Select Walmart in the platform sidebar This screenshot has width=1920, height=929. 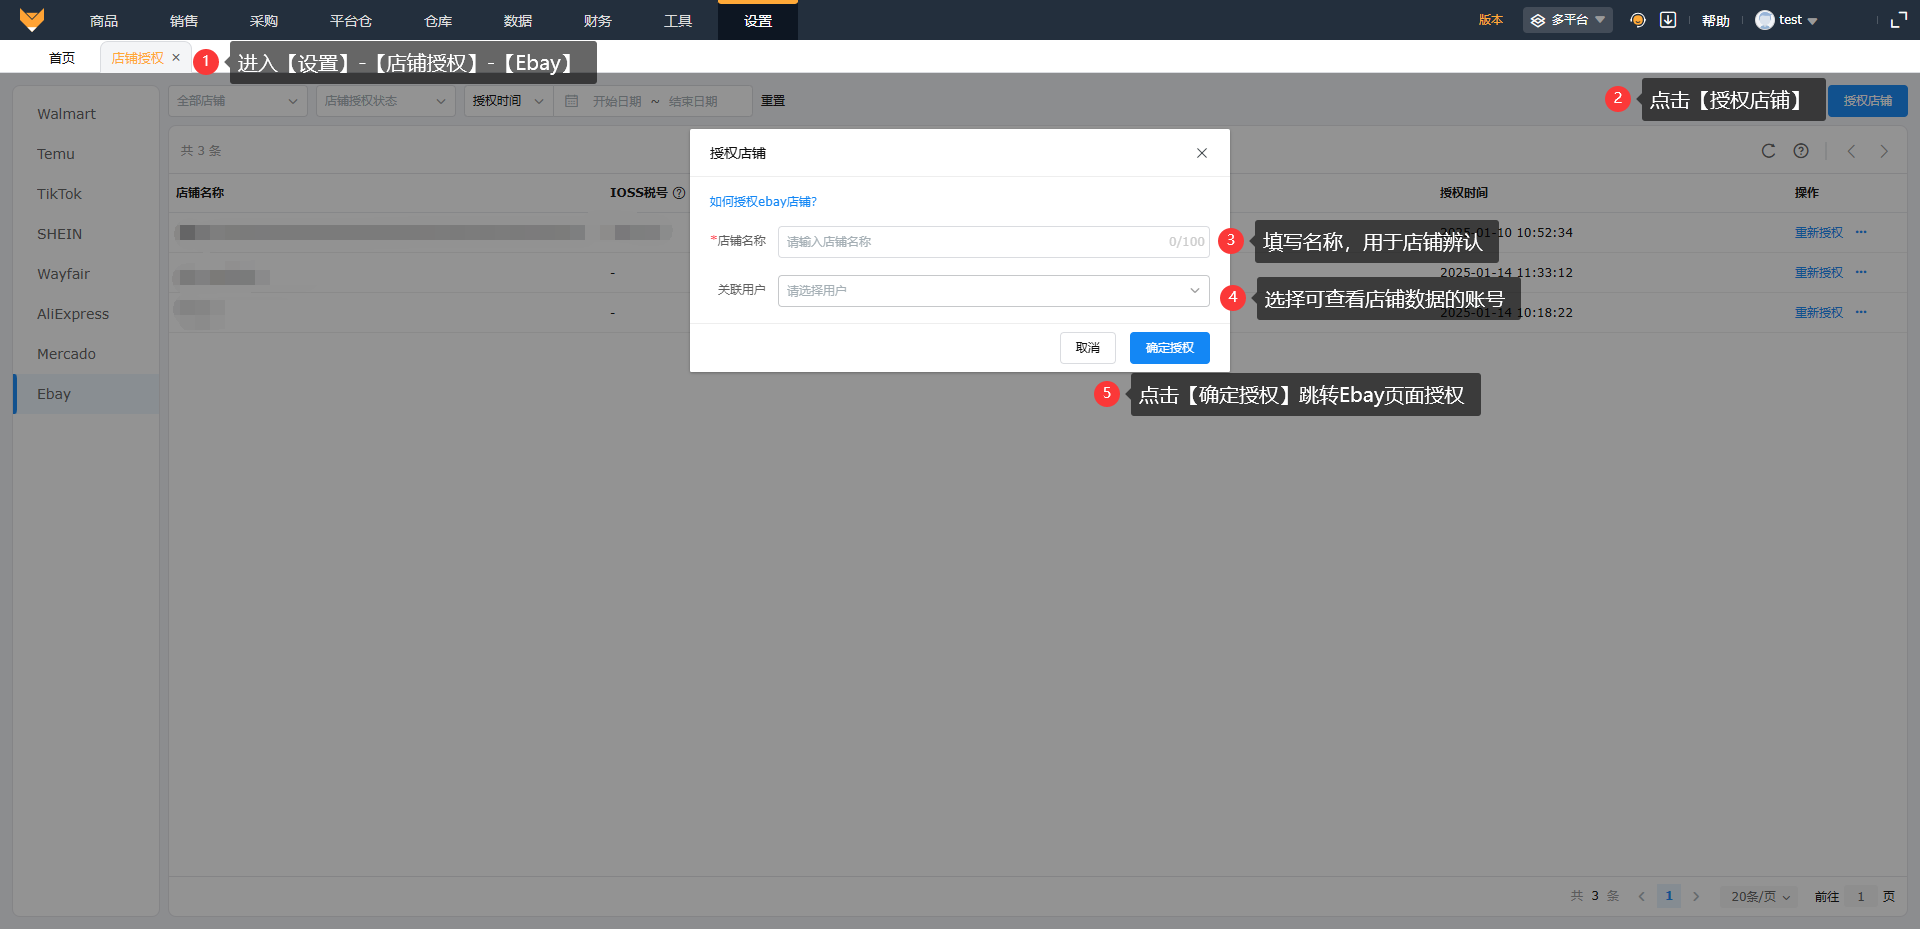(86, 114)
